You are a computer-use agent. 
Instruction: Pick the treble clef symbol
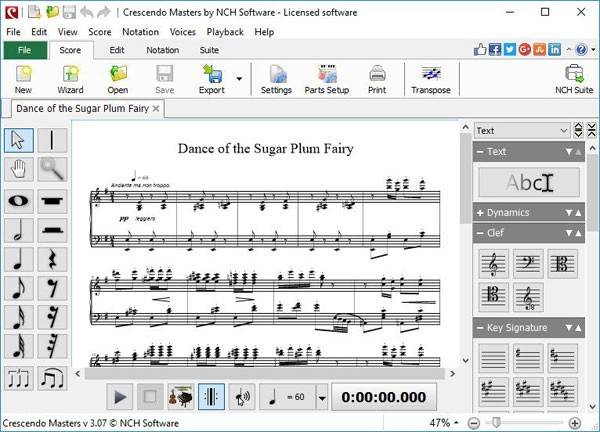click(493, 264)
